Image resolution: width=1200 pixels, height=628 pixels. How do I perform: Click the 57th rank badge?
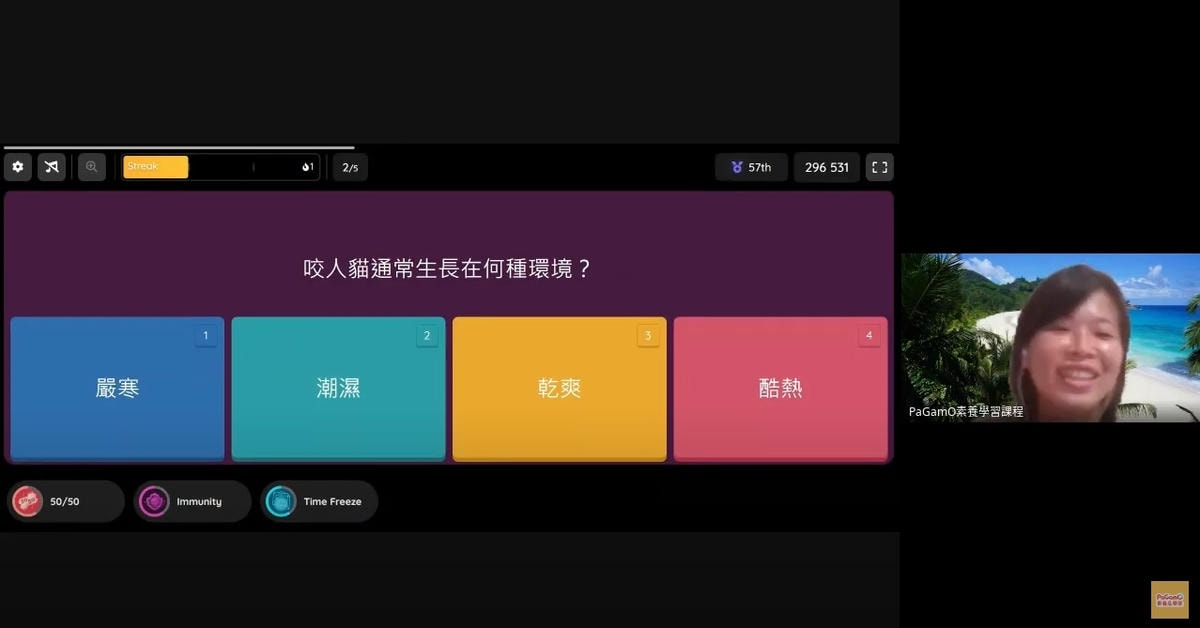(751, 167)
